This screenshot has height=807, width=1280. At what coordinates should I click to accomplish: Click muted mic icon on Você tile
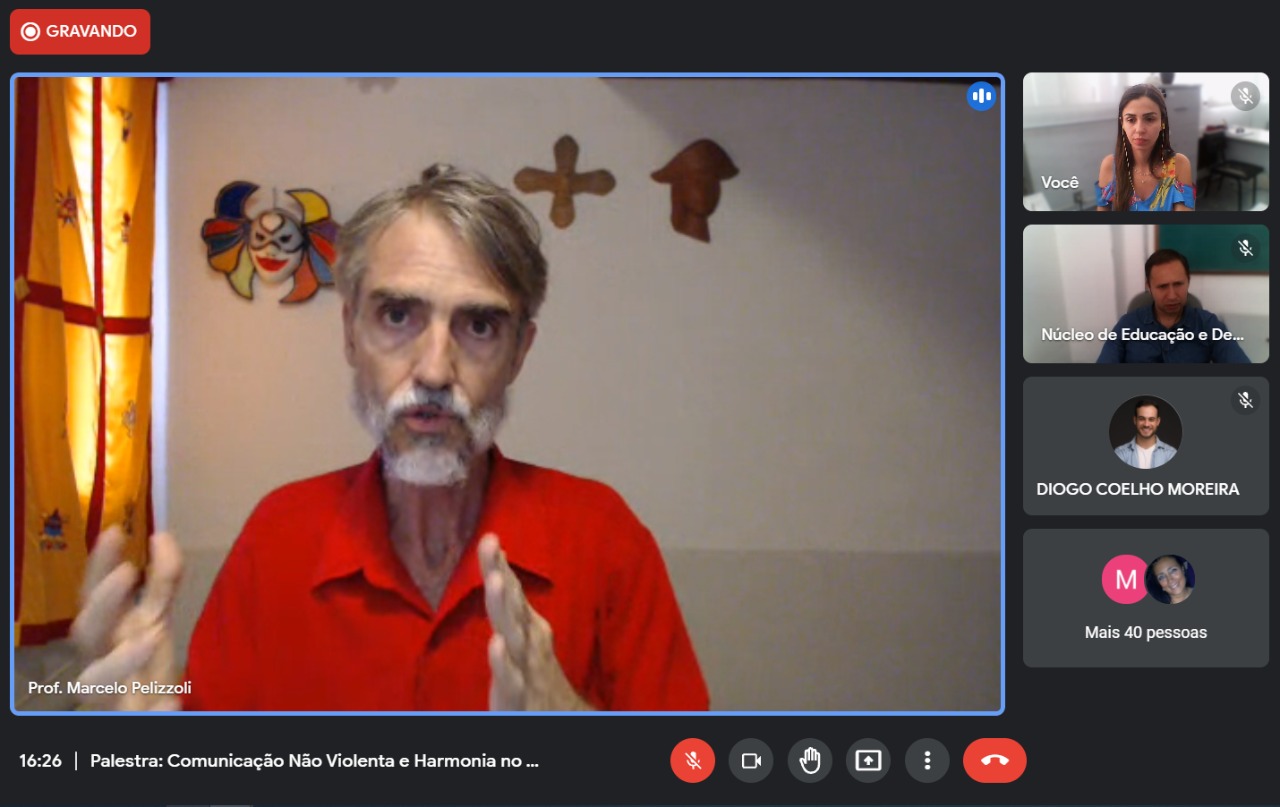1245,96
